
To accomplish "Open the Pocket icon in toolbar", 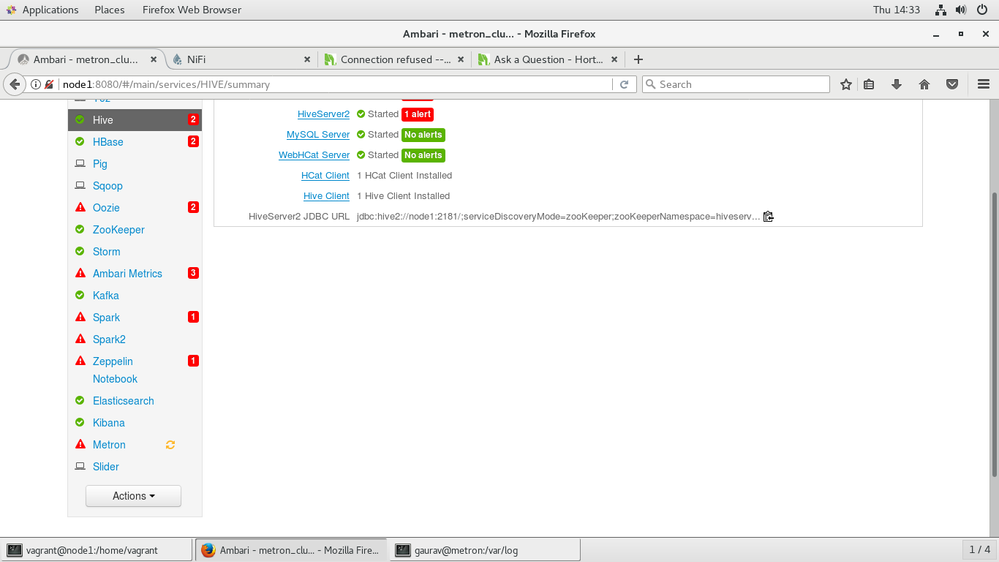I will 952,84.
